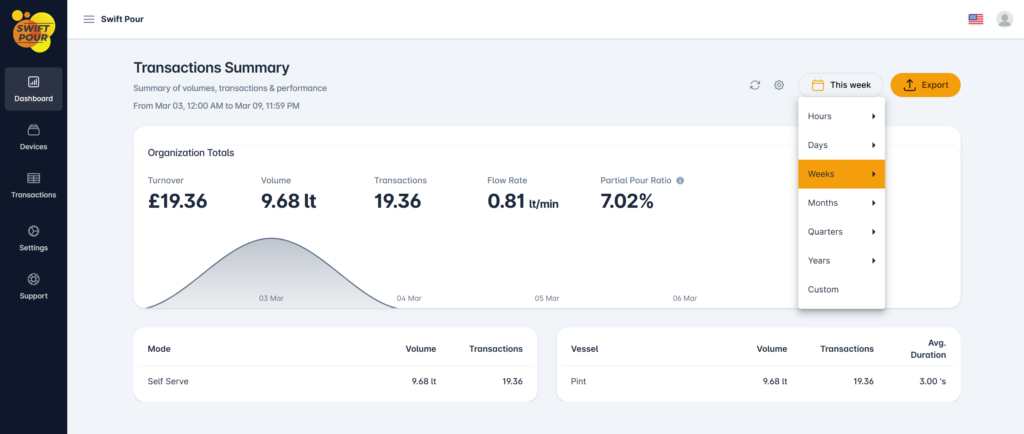Image resolution: width=1024 pixels, height=434 pixels.
Task: Click the orange Export button
Action: pyautogui.click(x=925, y=85)
